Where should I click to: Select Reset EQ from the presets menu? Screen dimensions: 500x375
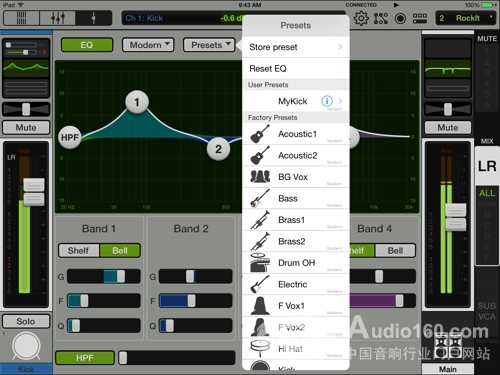[295, 69]
